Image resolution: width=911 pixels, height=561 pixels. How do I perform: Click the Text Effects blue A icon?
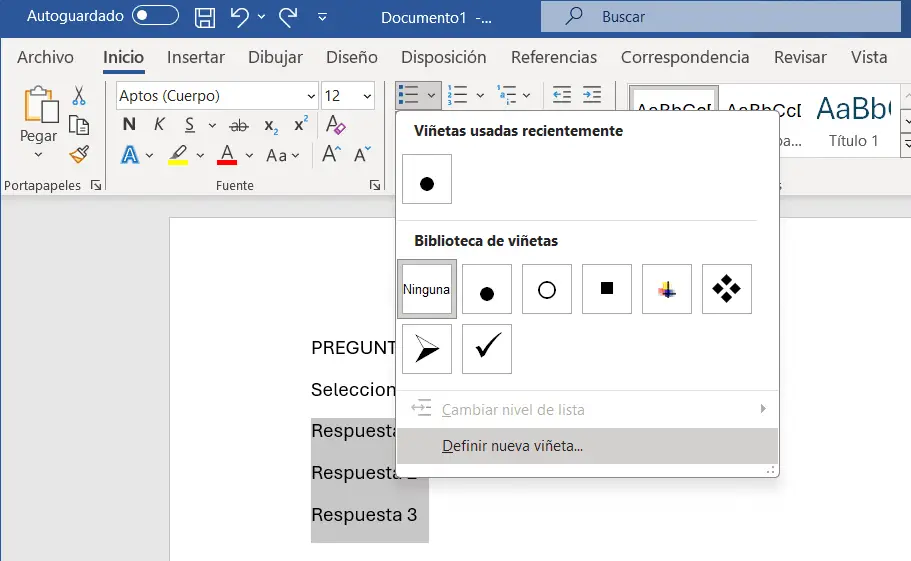tap(130, 155)
